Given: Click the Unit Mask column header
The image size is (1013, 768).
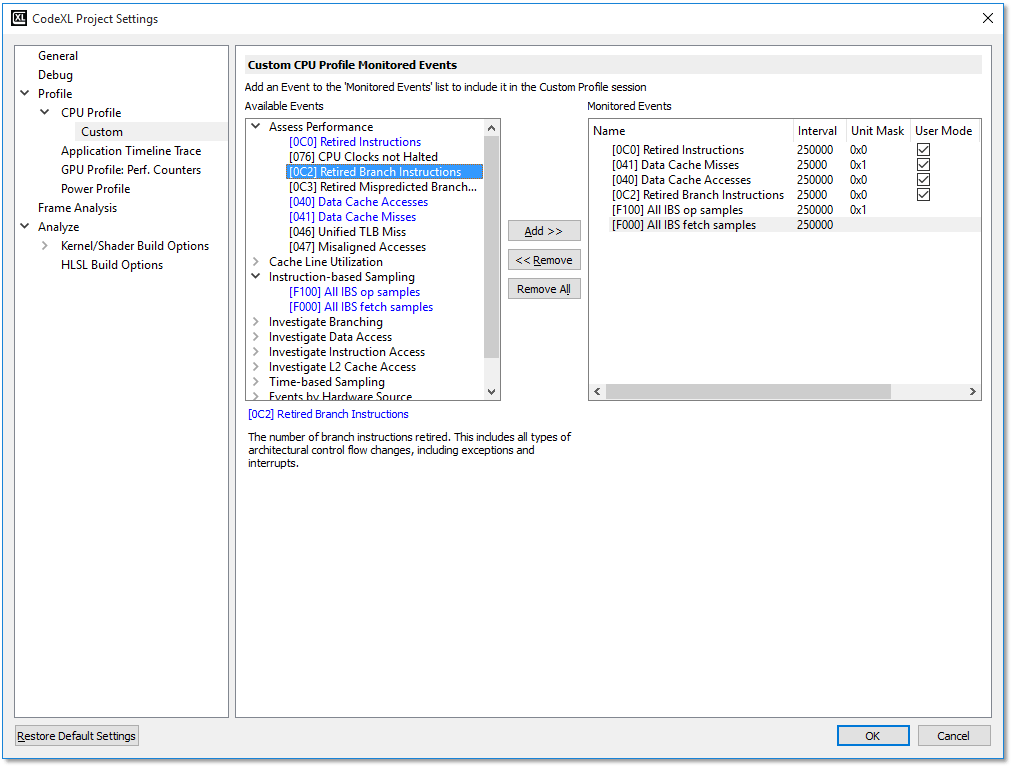Looking at the screenshot, I should tap(878, 130).
